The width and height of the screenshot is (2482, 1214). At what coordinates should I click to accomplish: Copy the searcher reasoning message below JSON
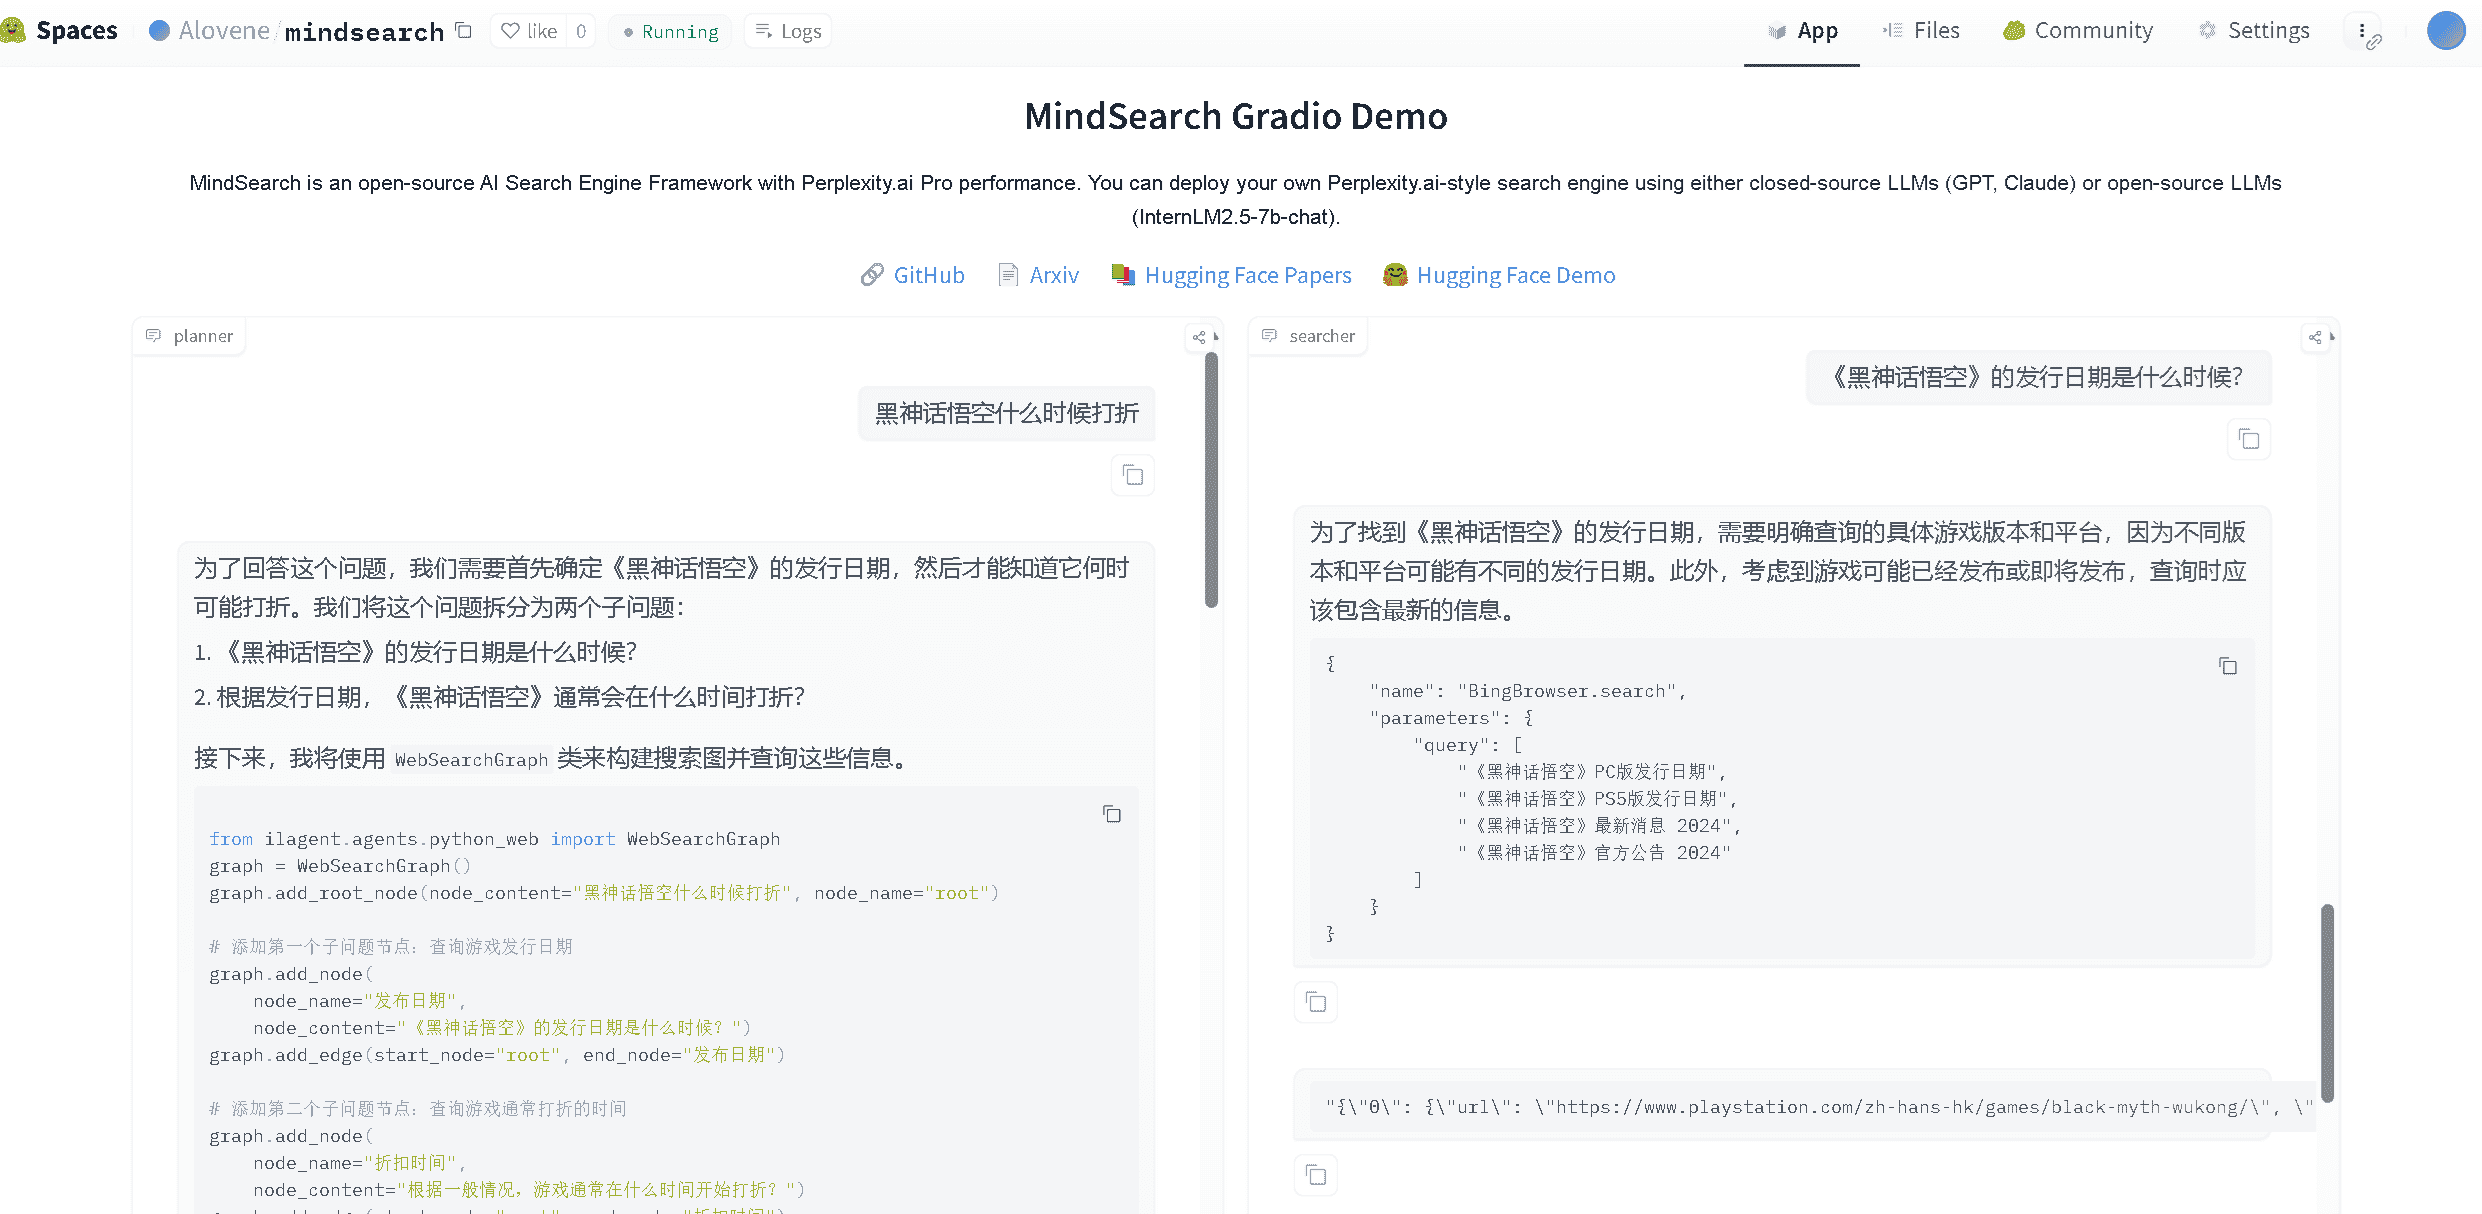(1316, 1002)
